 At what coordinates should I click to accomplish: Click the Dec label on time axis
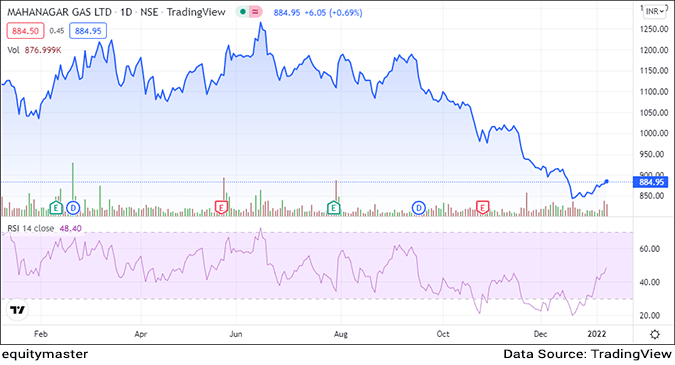(x=540, y=334)
